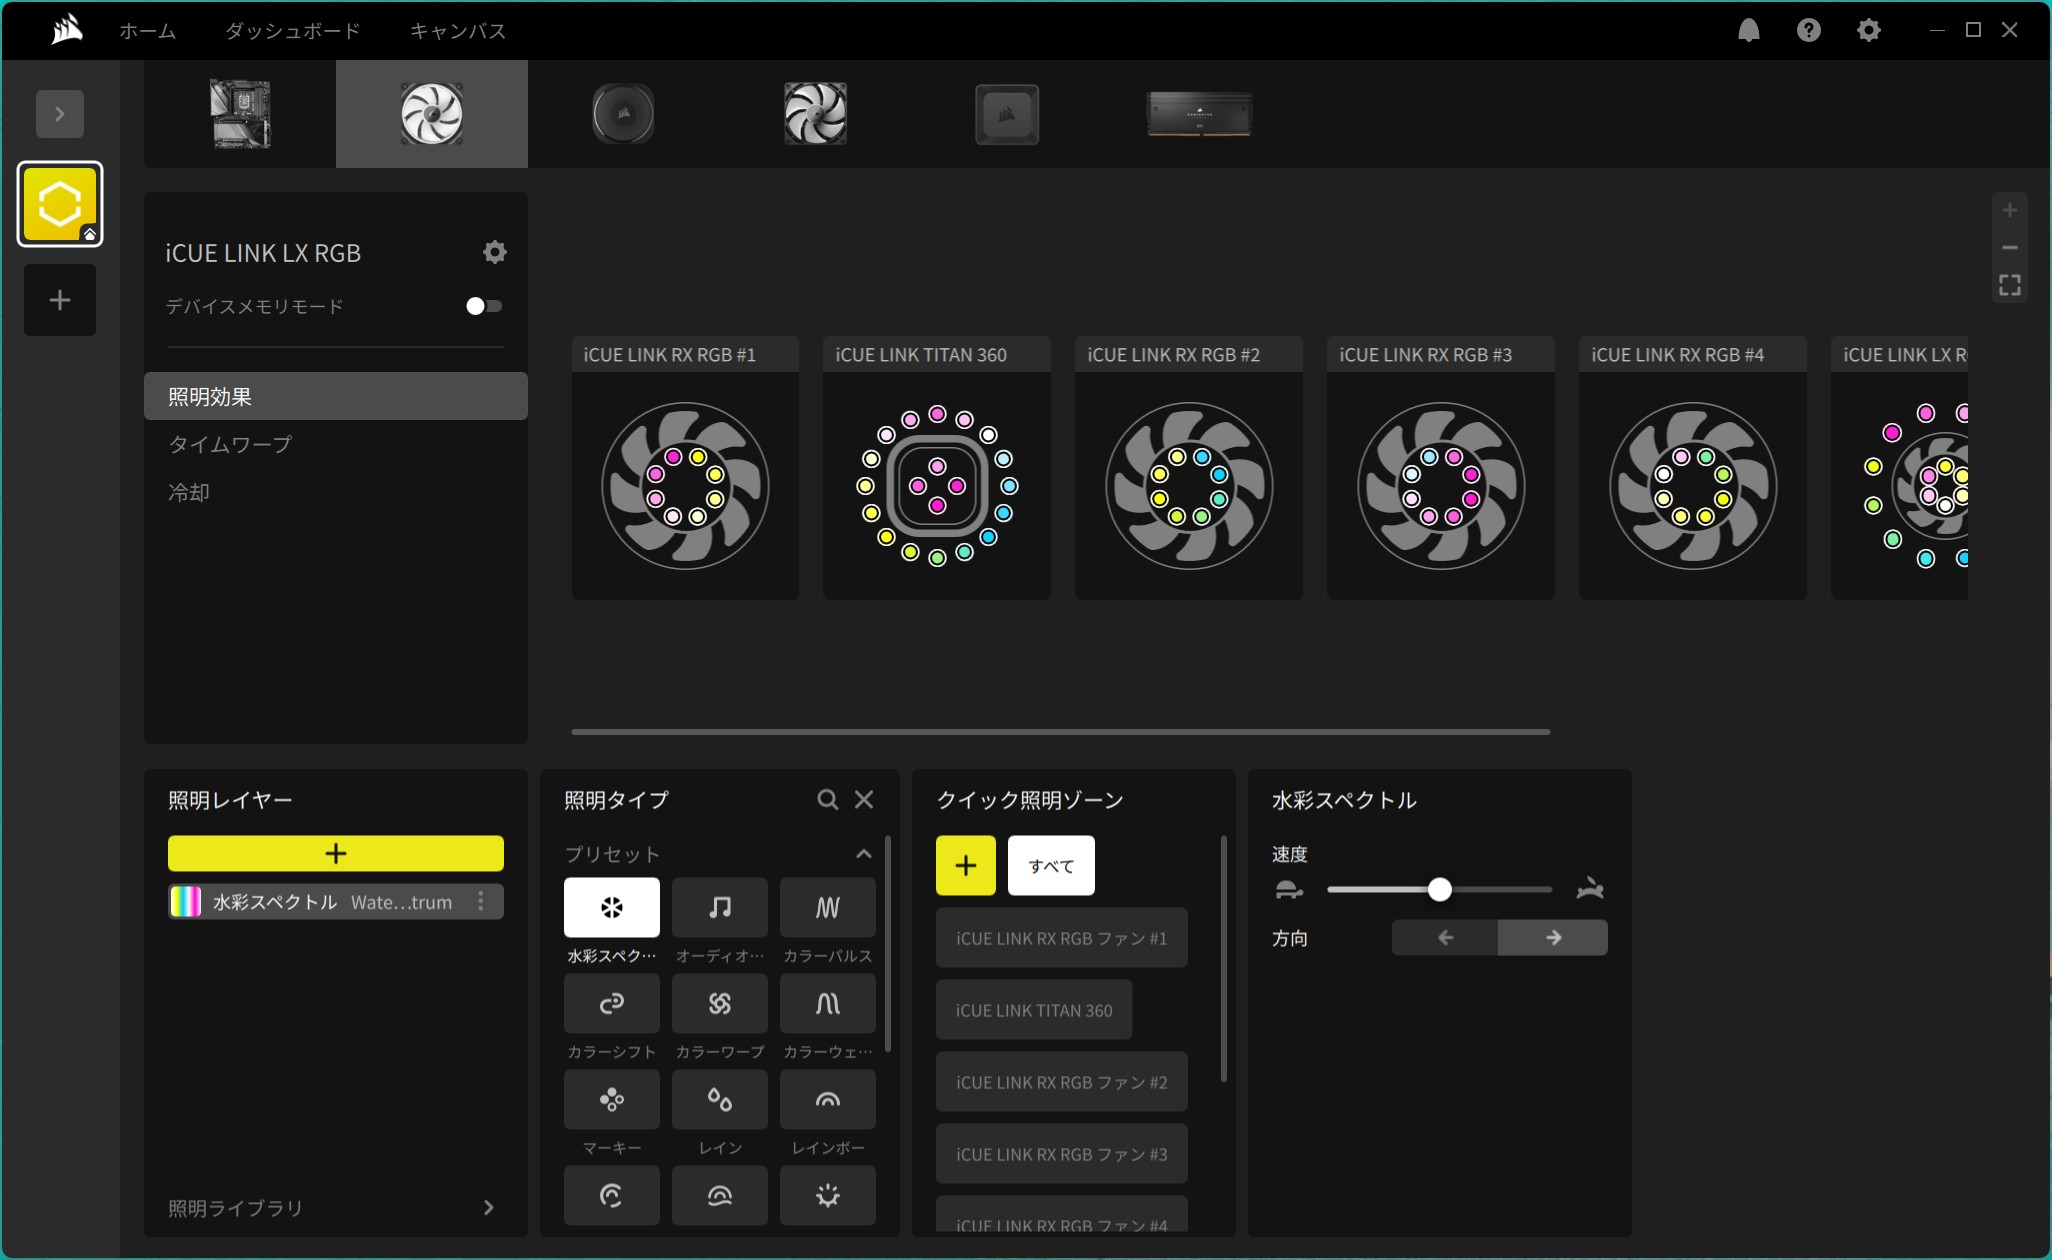Set direction to right arrow
The width and height of the screenshot is (2052, 1260).
click(x=1553, y=938)
